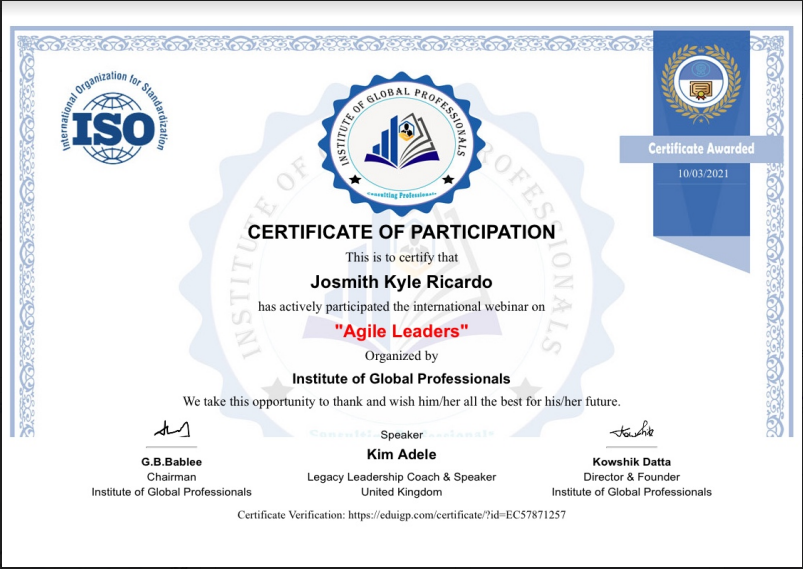
Task: Click G.B.Bablee's signature
Action: coord(172,429)
